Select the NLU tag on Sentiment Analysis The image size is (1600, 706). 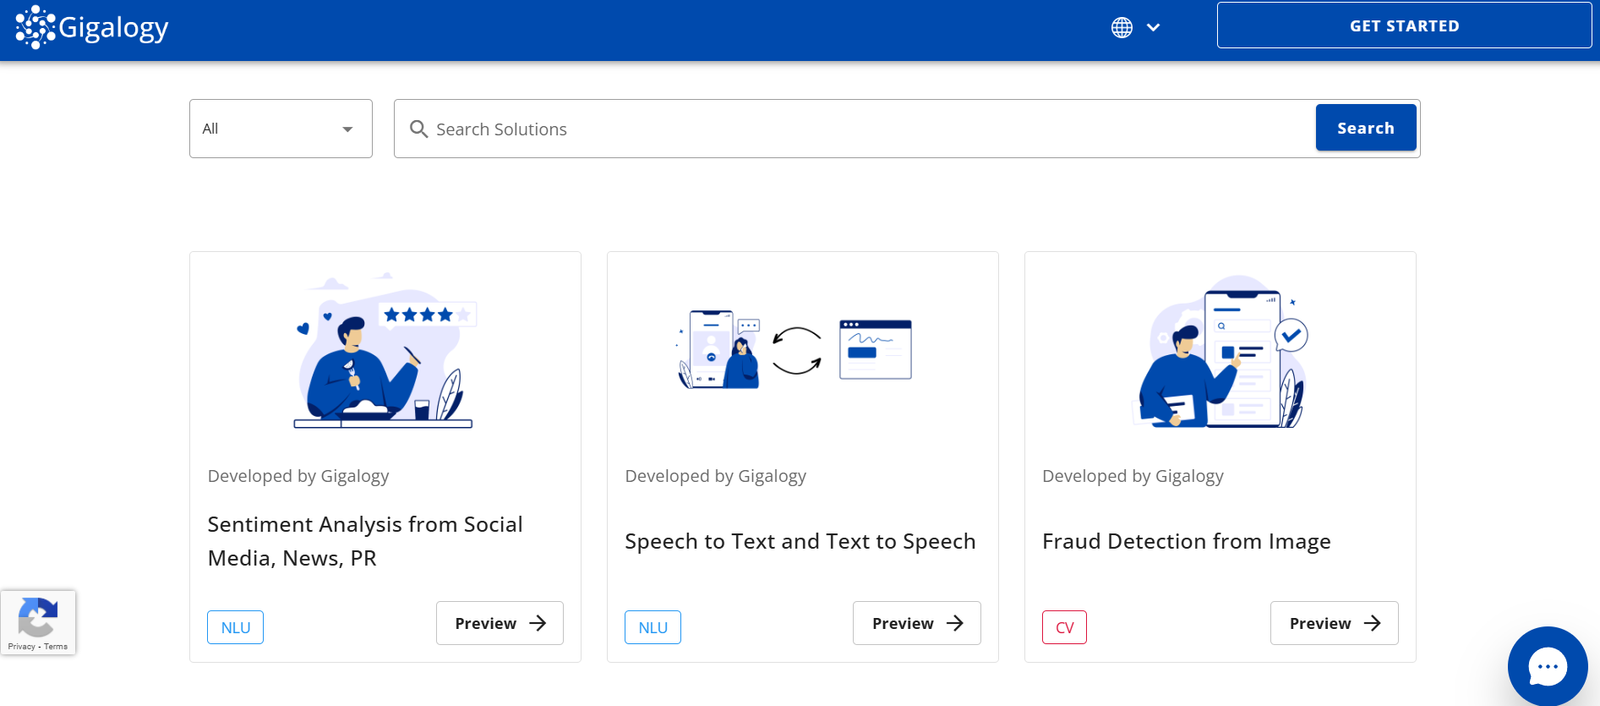(x=235, y=627)
